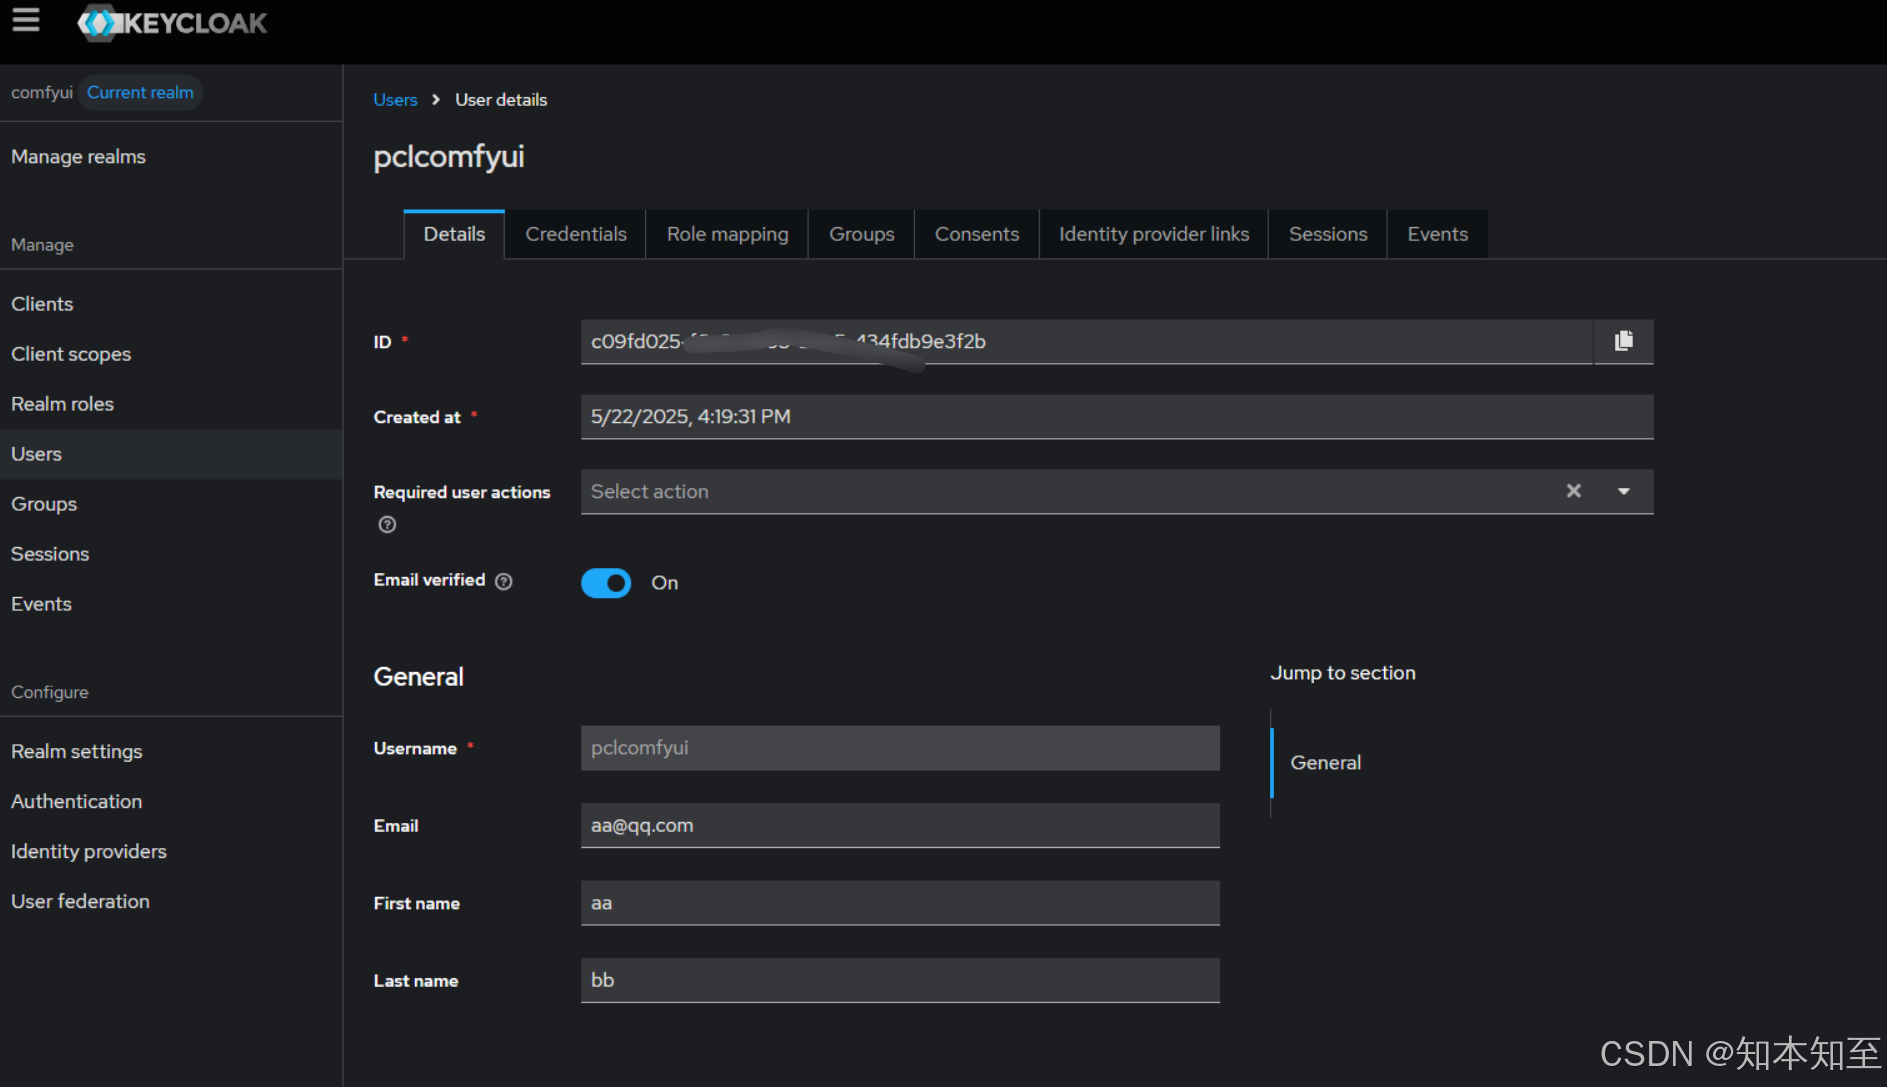Image resolution: width=1887 pixels, height=1087 pixels.
Task: Click the disabled Username field
Action: click(900, 748)
